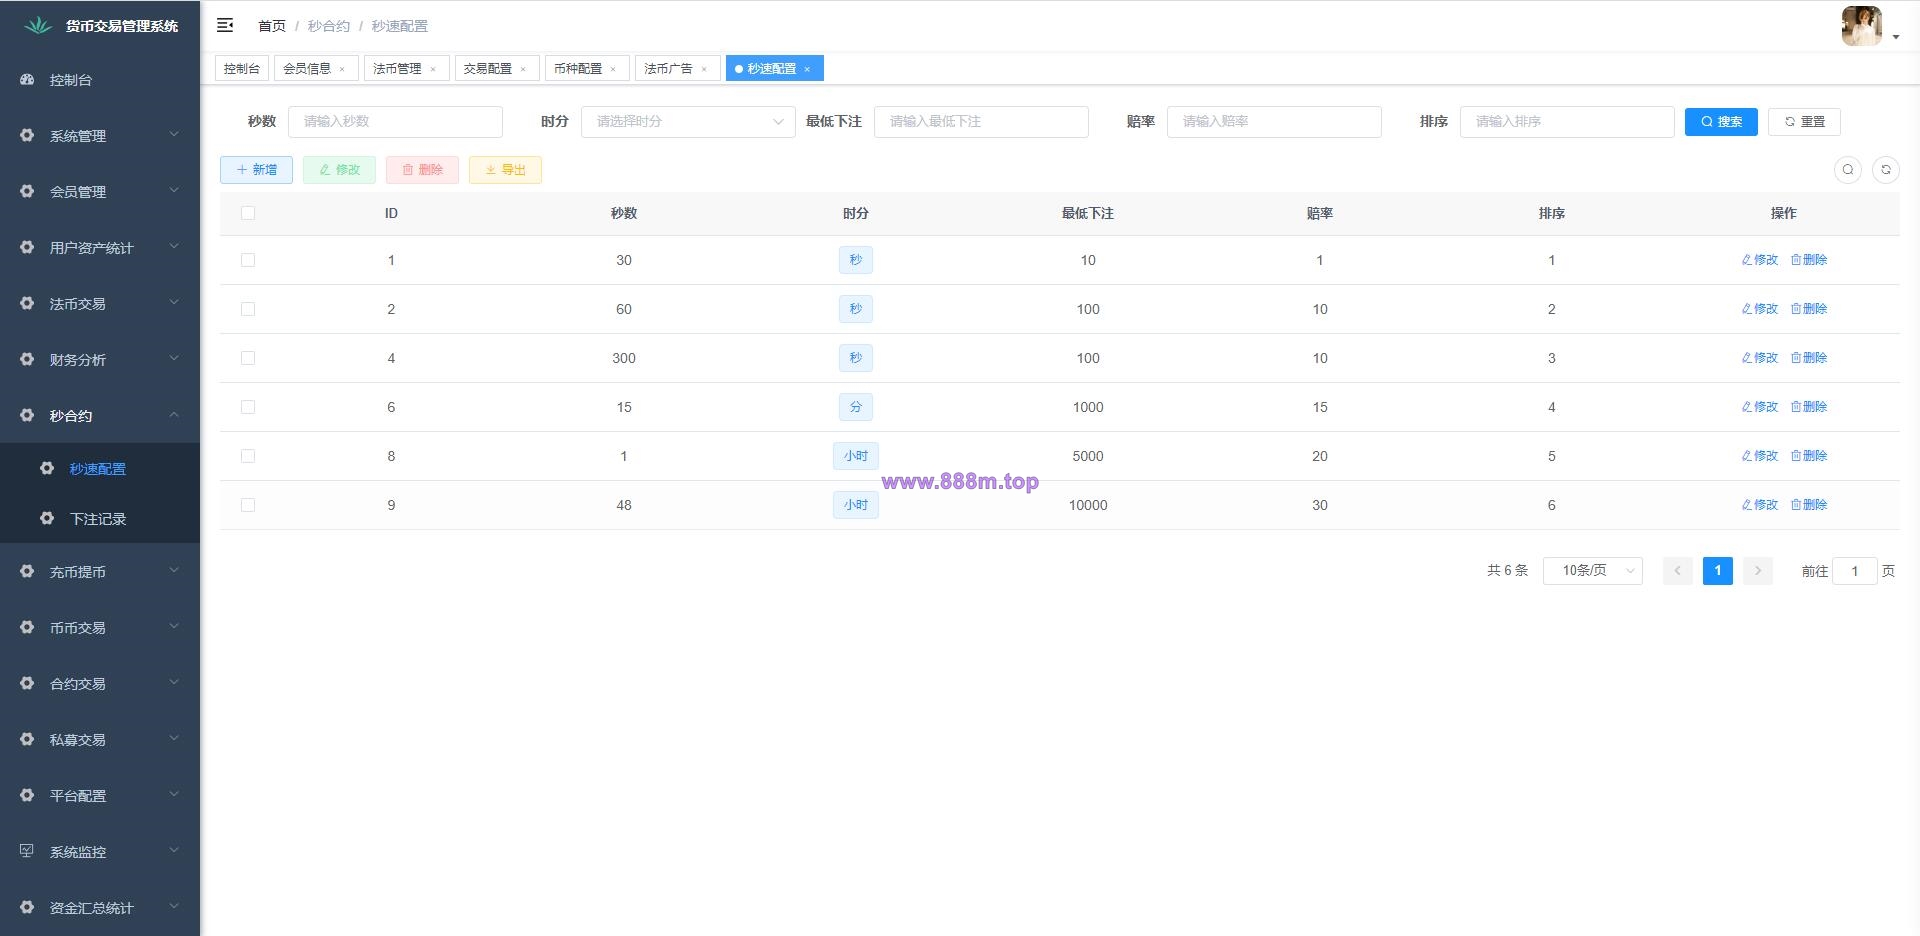Collapse sidebar with the hamburger icon
The width and height of the screenshot is (1920, 936).
(x=225, y=25)
